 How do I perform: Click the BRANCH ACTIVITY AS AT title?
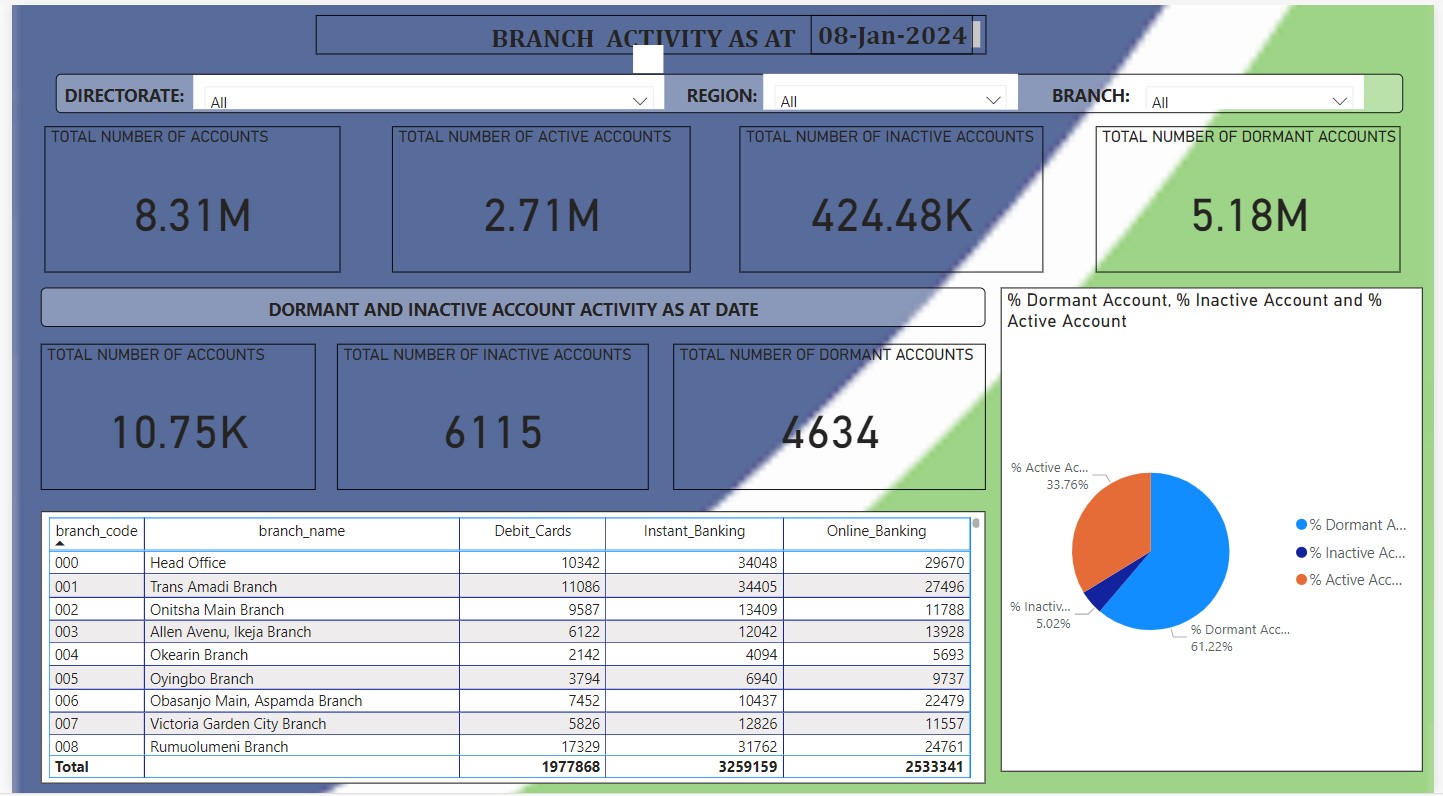(x=643, y=38)
